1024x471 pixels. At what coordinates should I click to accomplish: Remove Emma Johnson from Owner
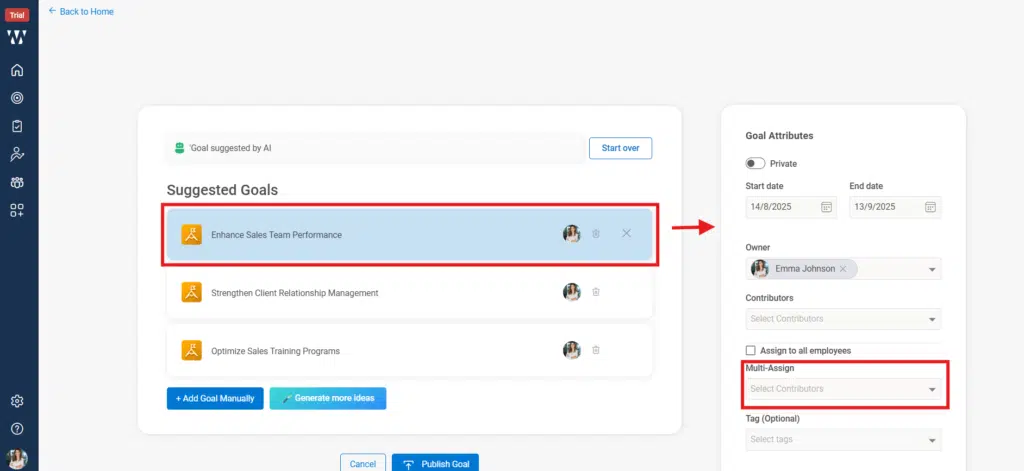coord(843,268)
